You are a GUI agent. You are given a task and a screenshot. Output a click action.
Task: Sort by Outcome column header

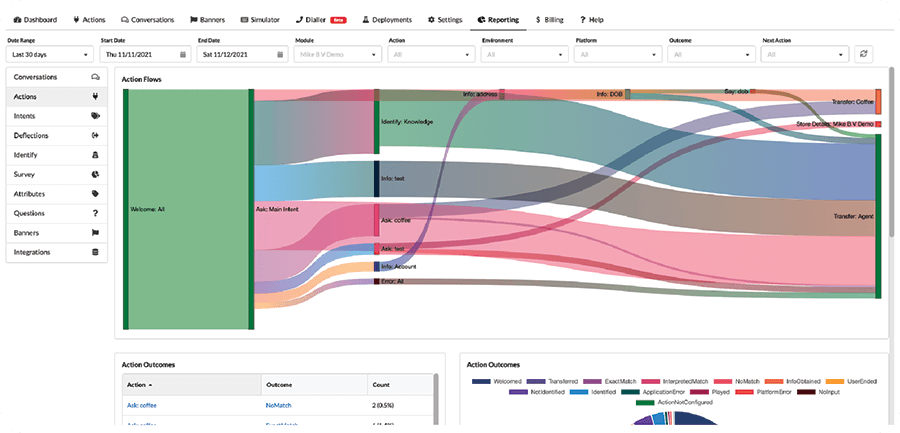point(314,385)
